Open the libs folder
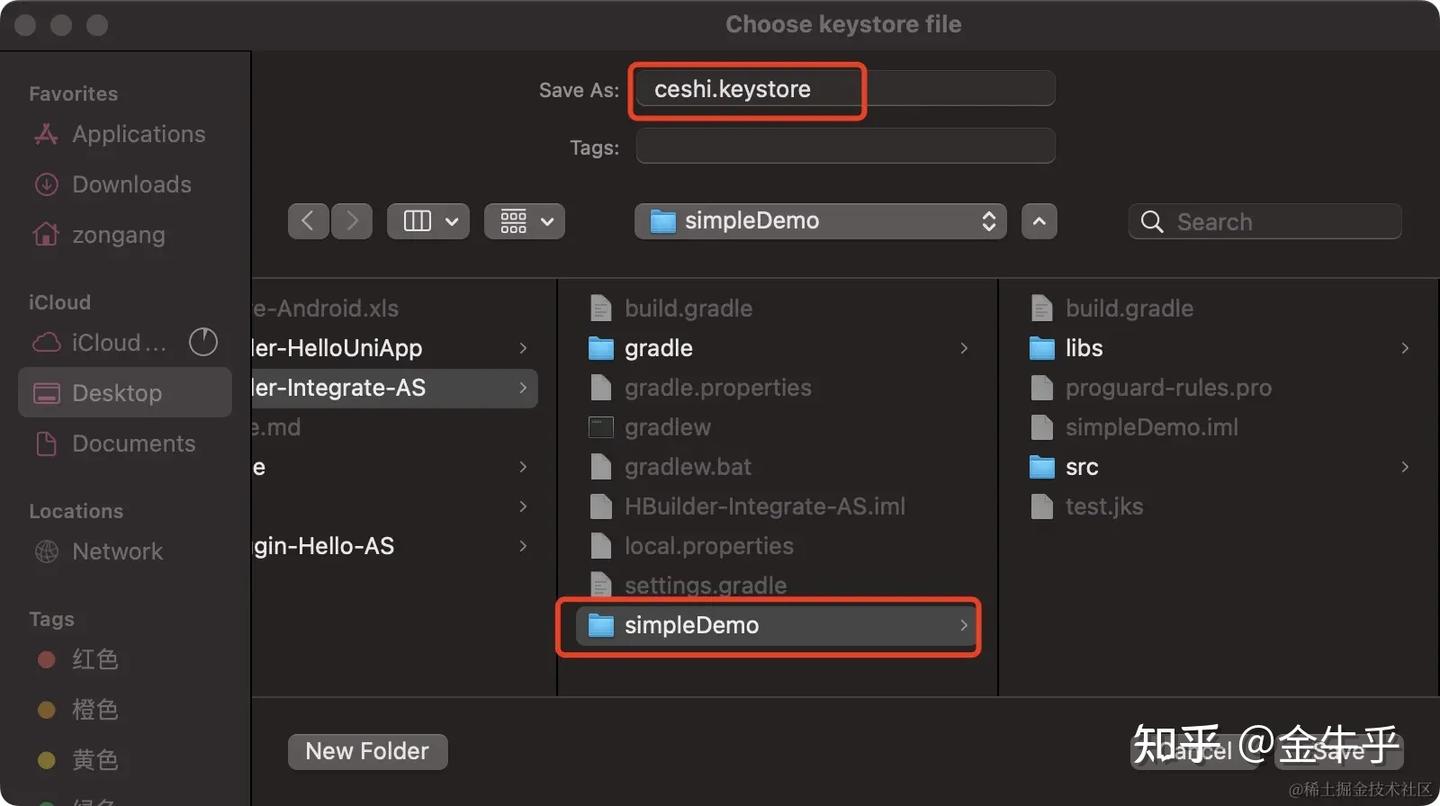Screen dimensions: 1440x806 point(1084,348)
